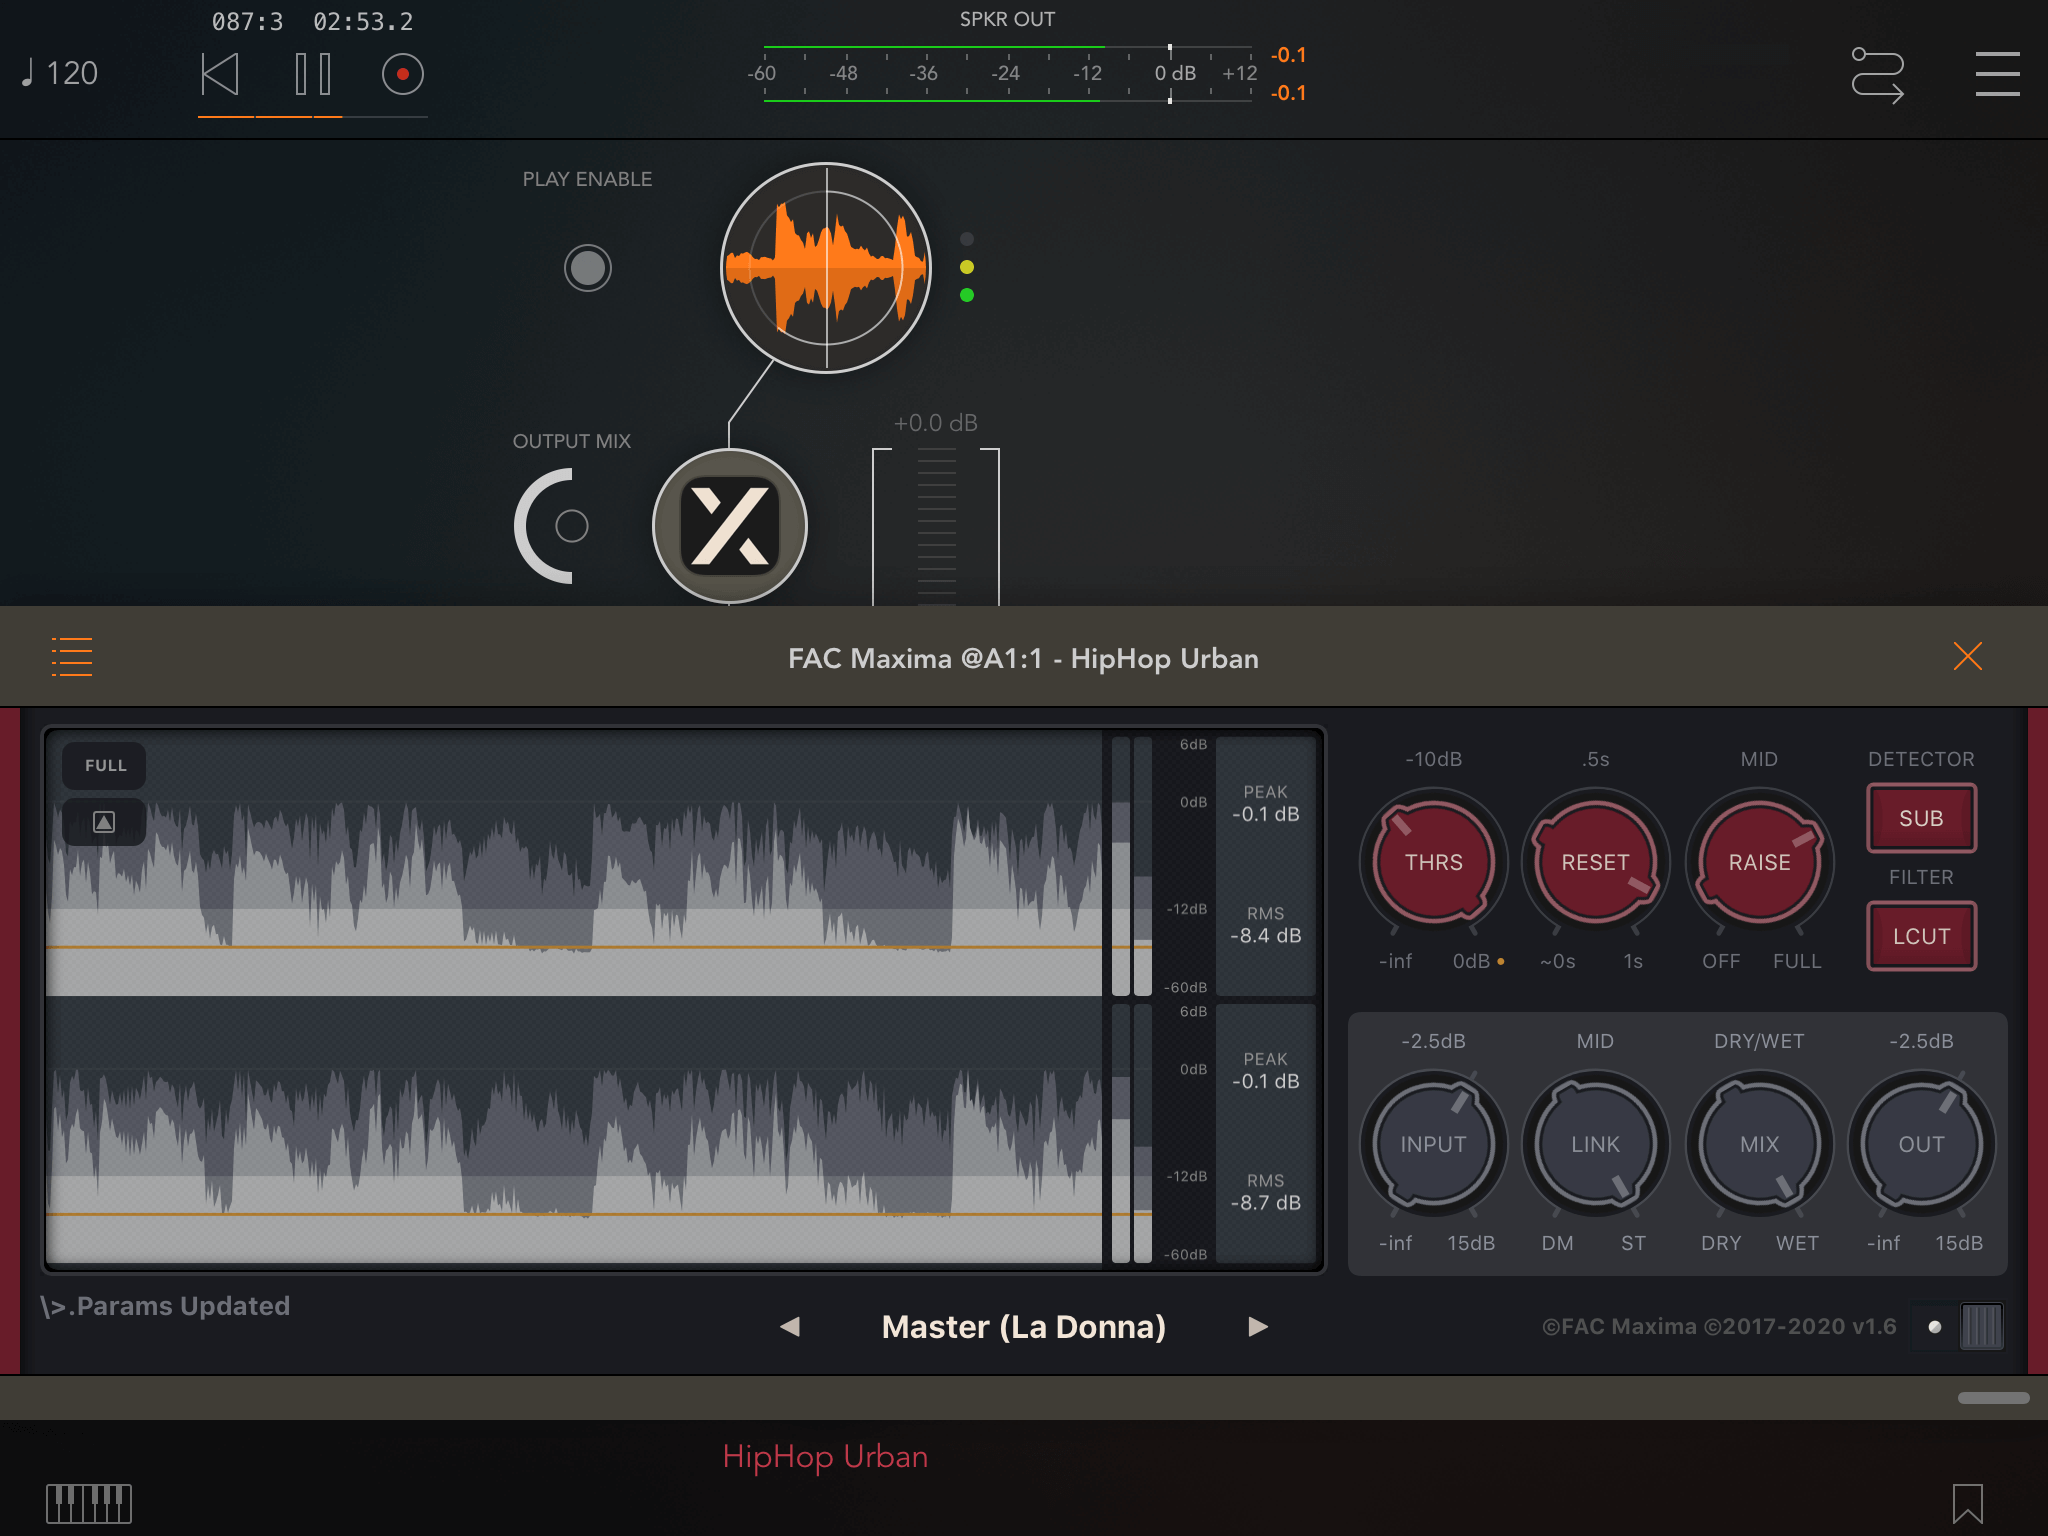
Task: Click the FAC Maxima @A1:1 window title
Action: (1023, 658)
